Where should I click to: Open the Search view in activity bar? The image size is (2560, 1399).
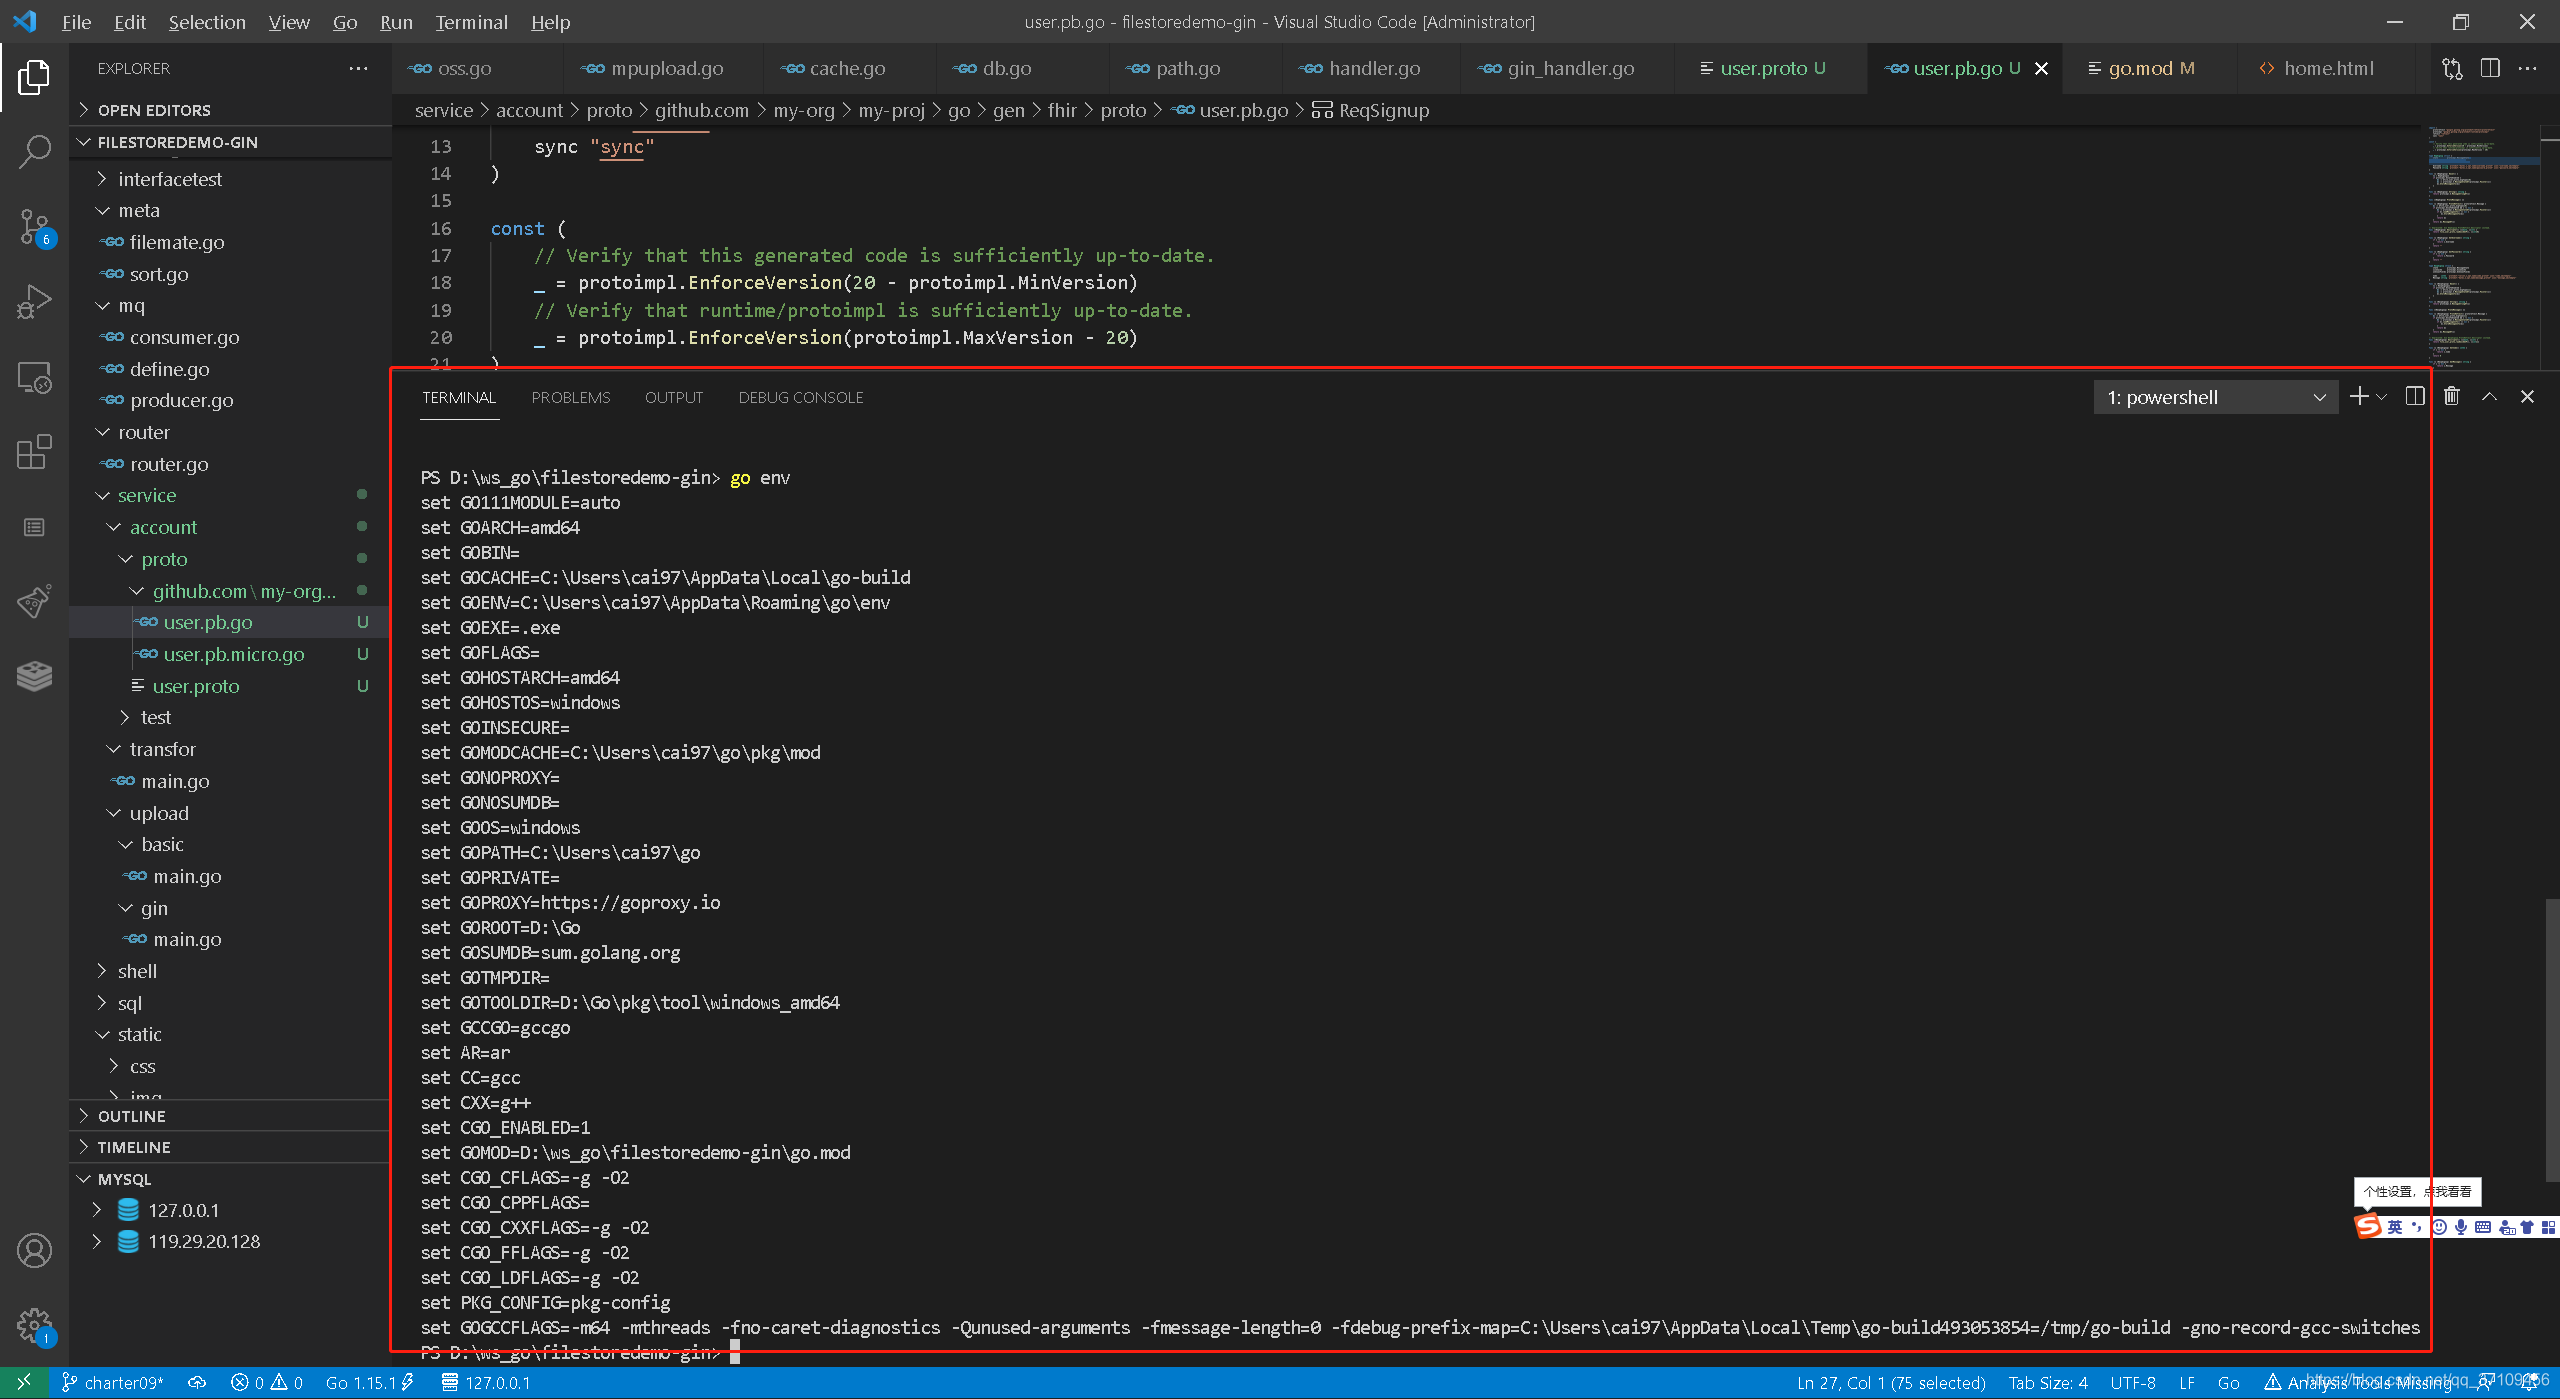click(34, 152)
